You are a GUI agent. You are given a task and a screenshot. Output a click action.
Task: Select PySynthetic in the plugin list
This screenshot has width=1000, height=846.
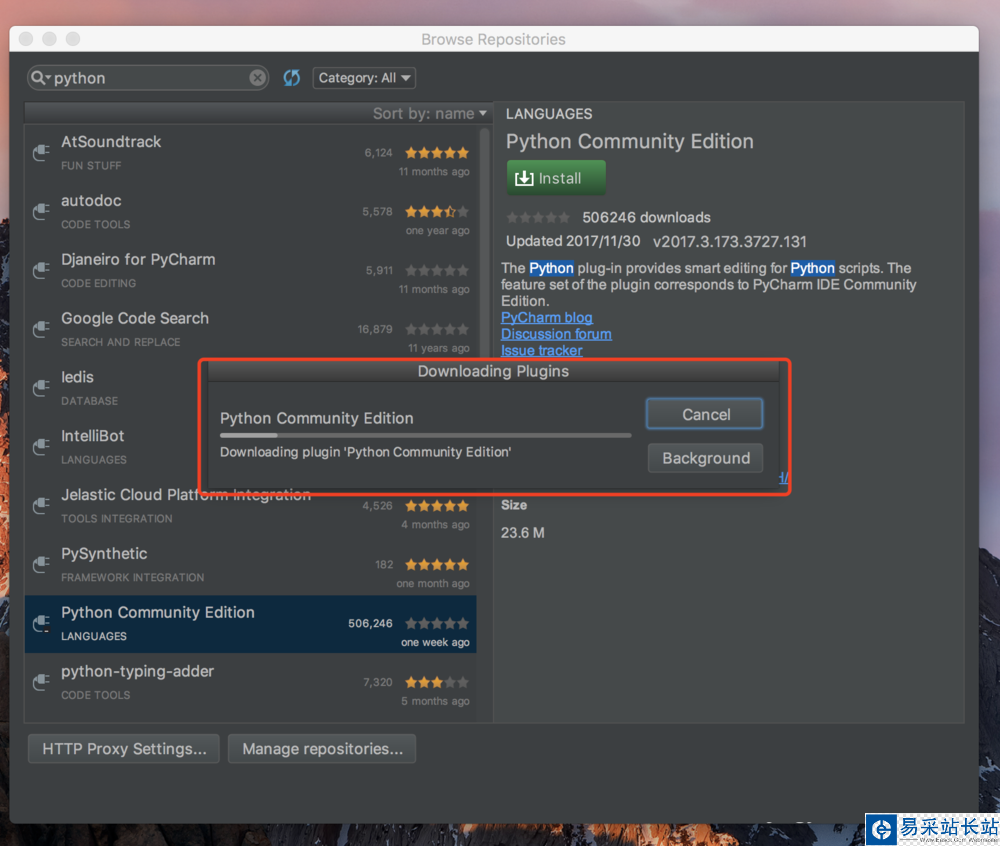coord(251,564)
